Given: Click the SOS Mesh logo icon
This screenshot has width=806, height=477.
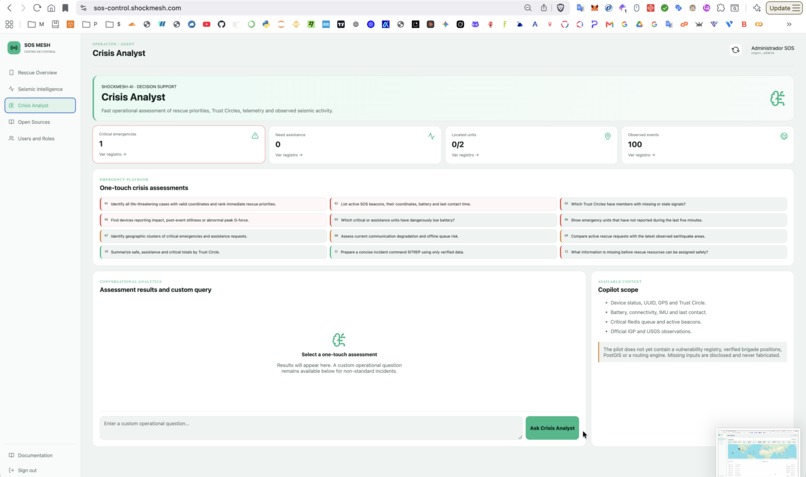Looking at the screenshot, I should pos(14,47).
